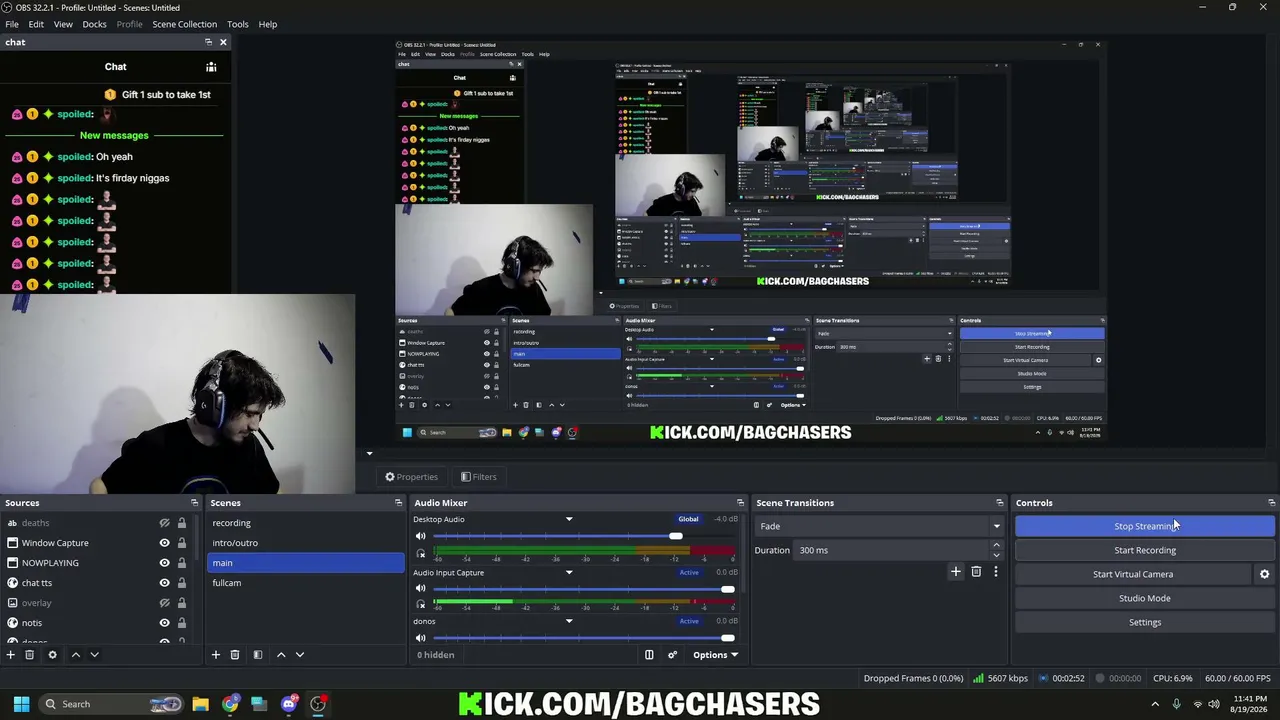Click the Stop Streaming button

tap(1145, 526)
